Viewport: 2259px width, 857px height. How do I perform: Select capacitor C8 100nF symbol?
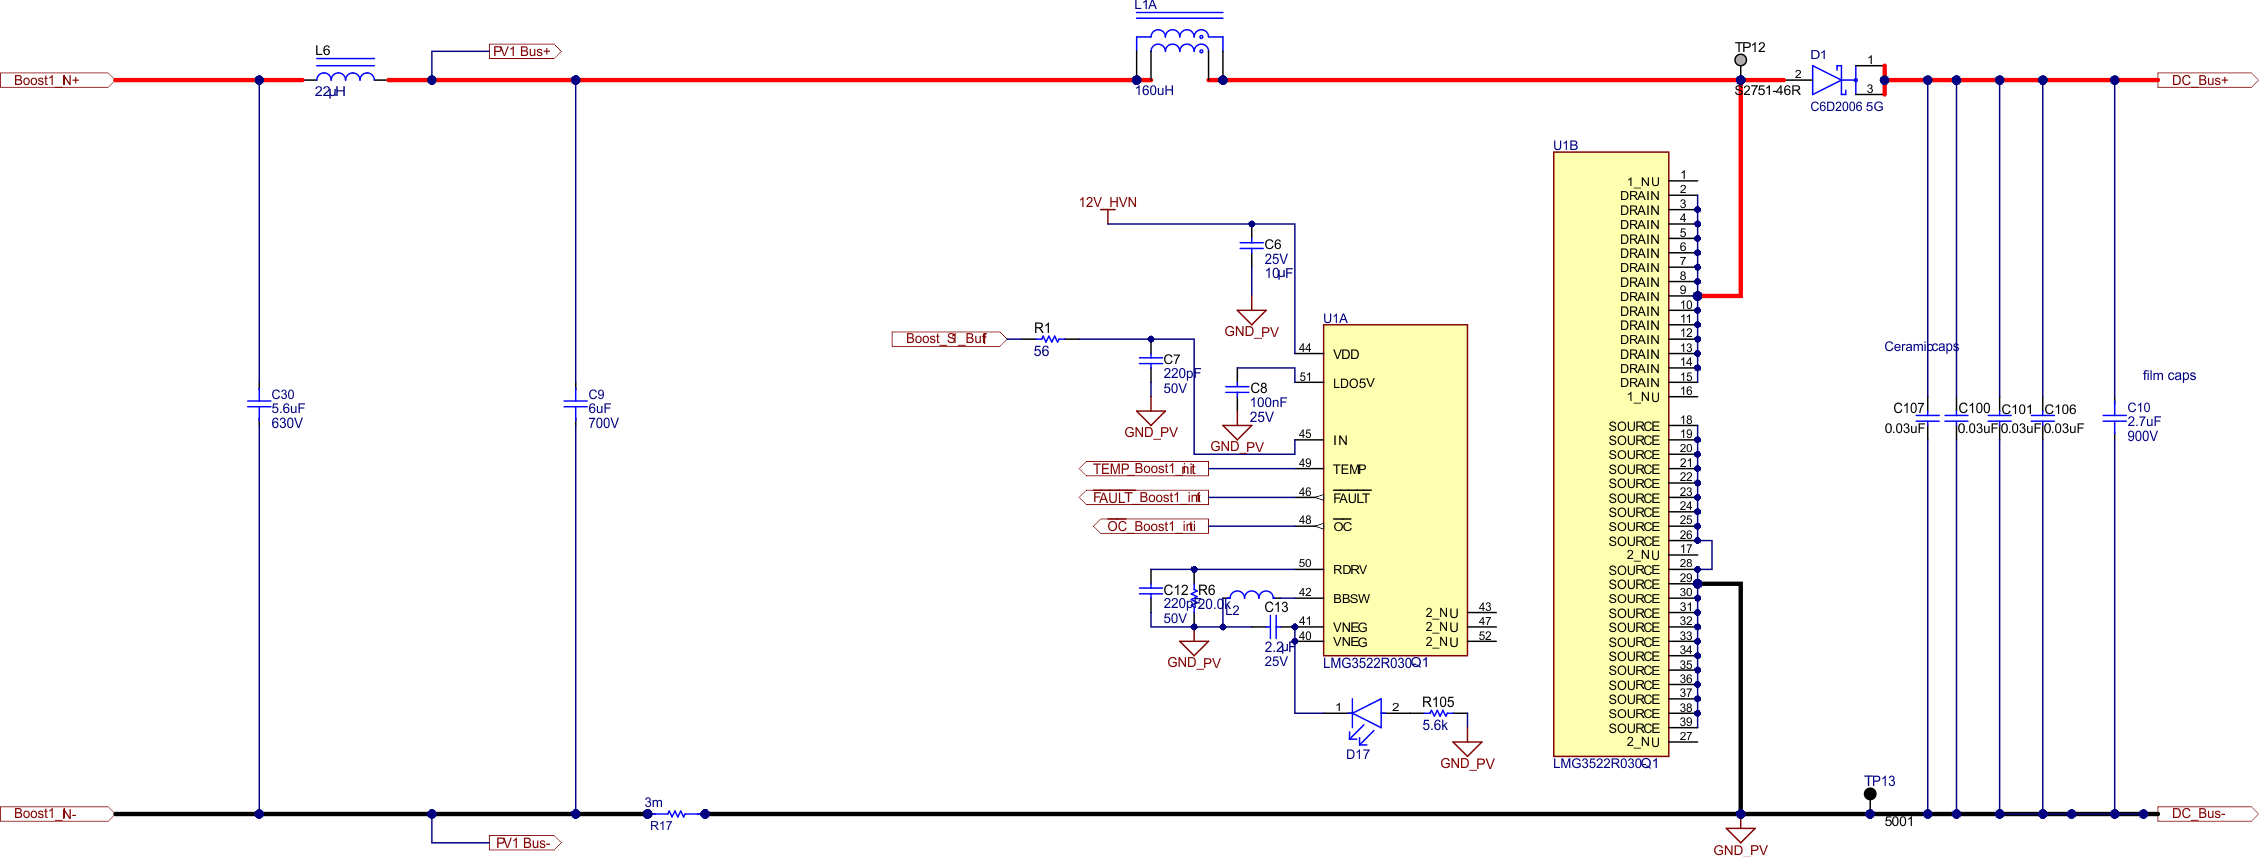1237,388
